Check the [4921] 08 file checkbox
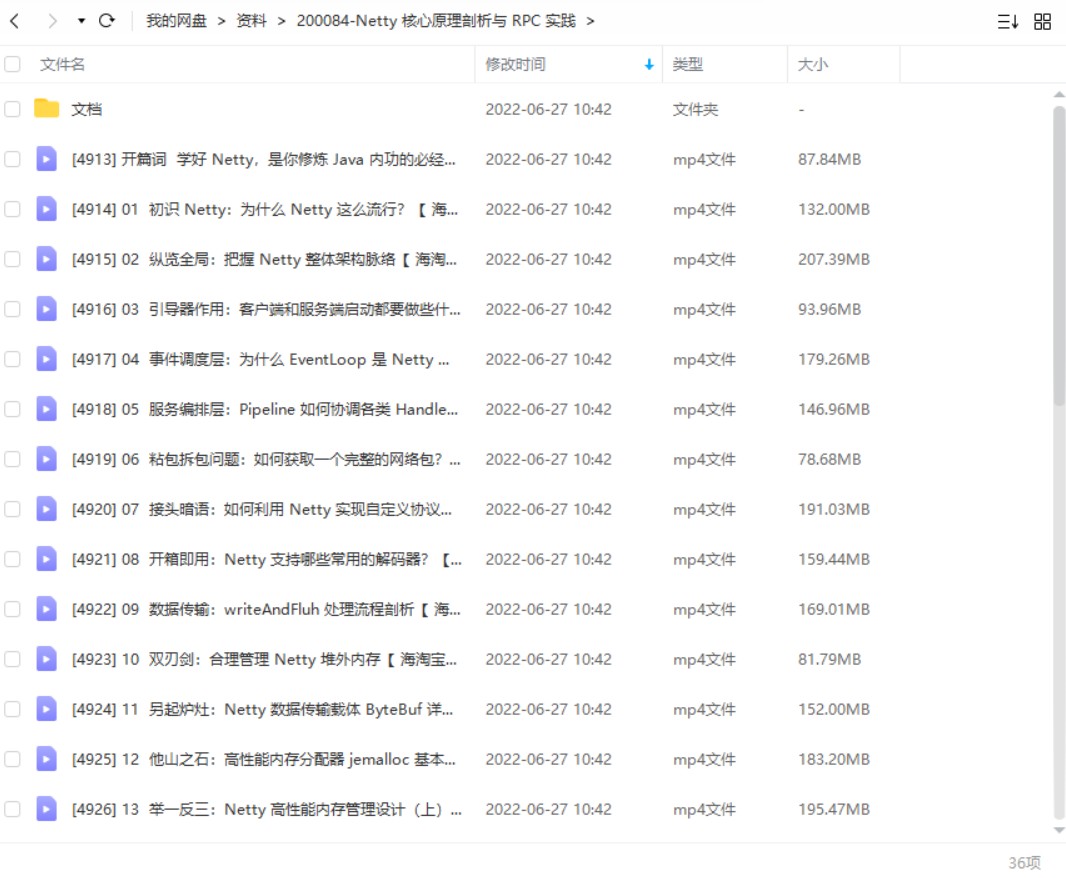 click(x=12, y=559)
